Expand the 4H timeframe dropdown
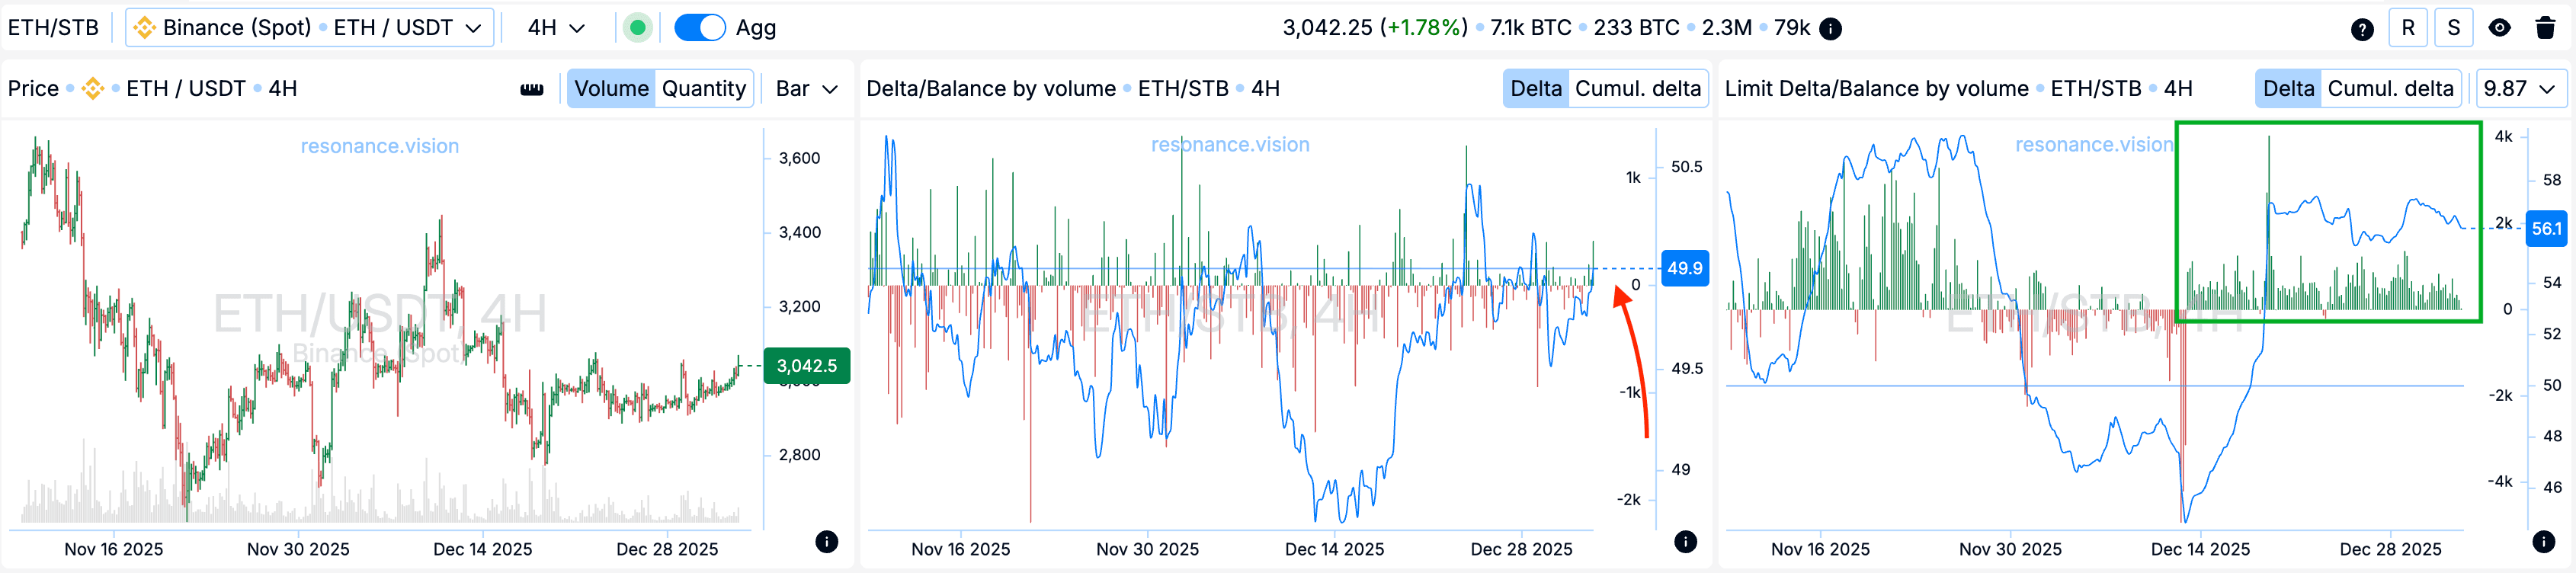The image size is (2576, 573). [556, 28]
